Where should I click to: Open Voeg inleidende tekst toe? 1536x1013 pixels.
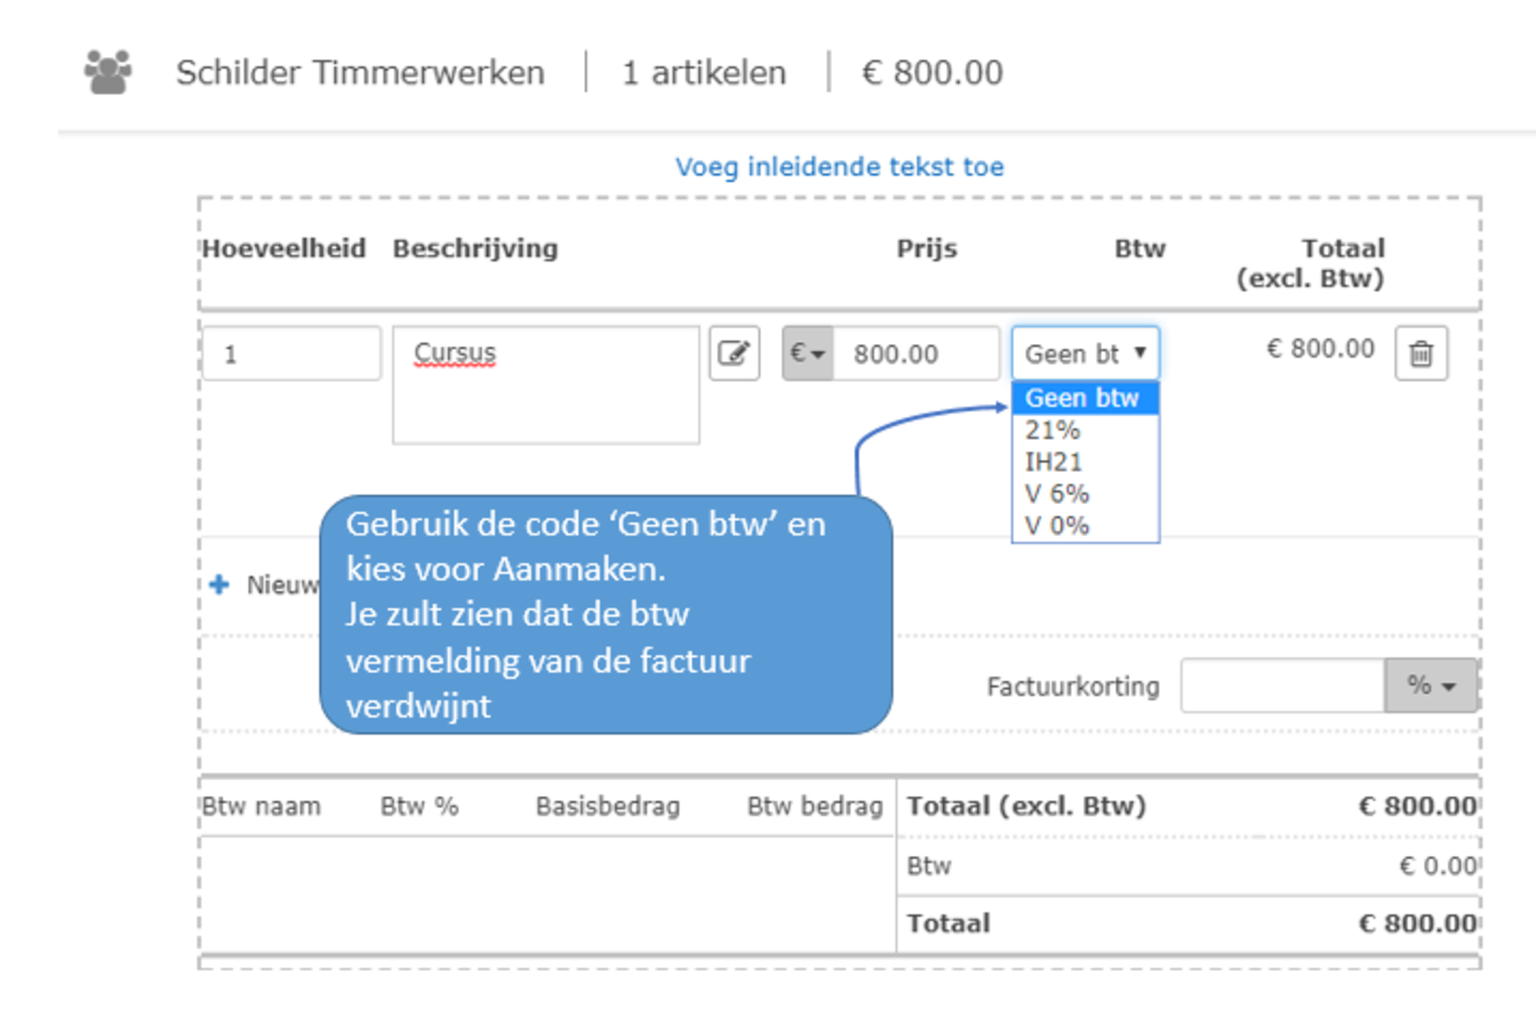click(840, 166)
